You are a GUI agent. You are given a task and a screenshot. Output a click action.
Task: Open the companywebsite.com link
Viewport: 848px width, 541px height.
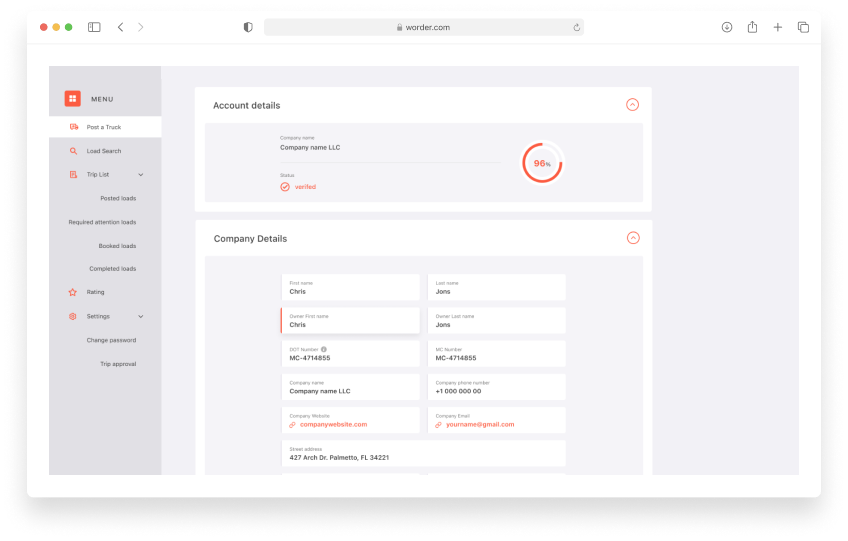334,425
